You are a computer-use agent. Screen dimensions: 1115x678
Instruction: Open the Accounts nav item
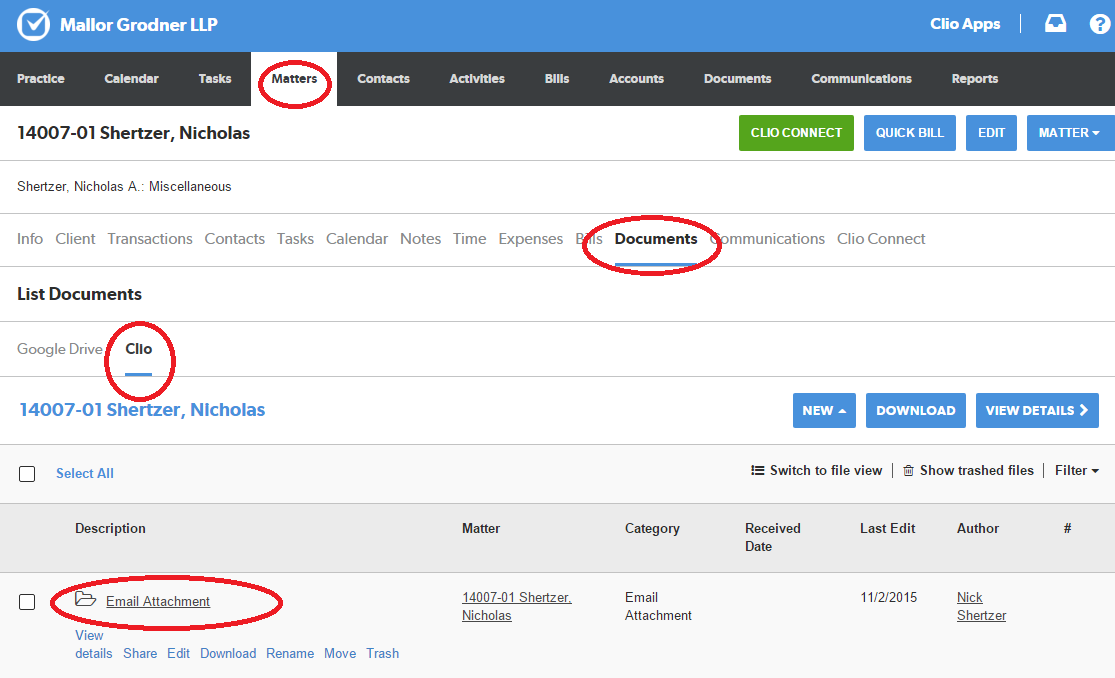tap(636, 79)
